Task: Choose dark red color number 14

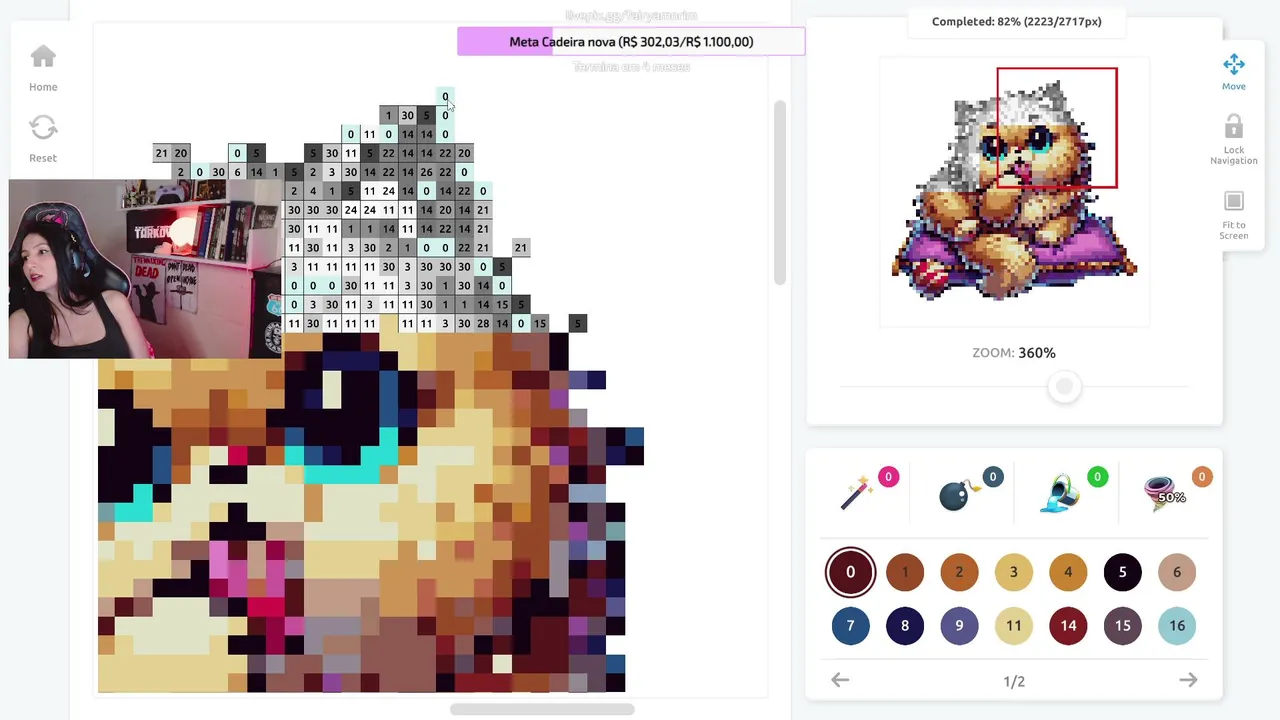Action: pos(1068,626)
